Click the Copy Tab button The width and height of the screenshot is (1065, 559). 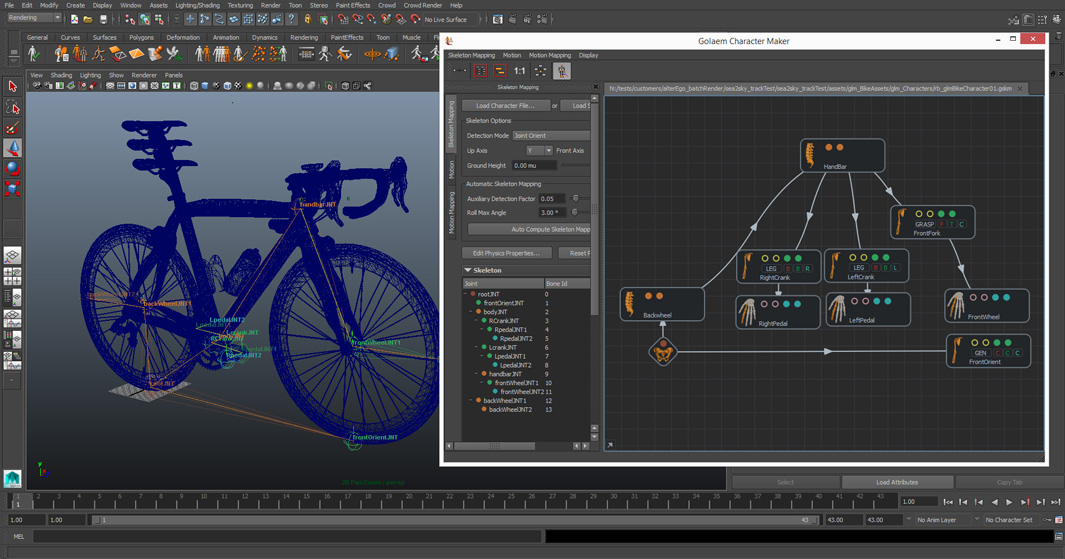point(1009,482)
